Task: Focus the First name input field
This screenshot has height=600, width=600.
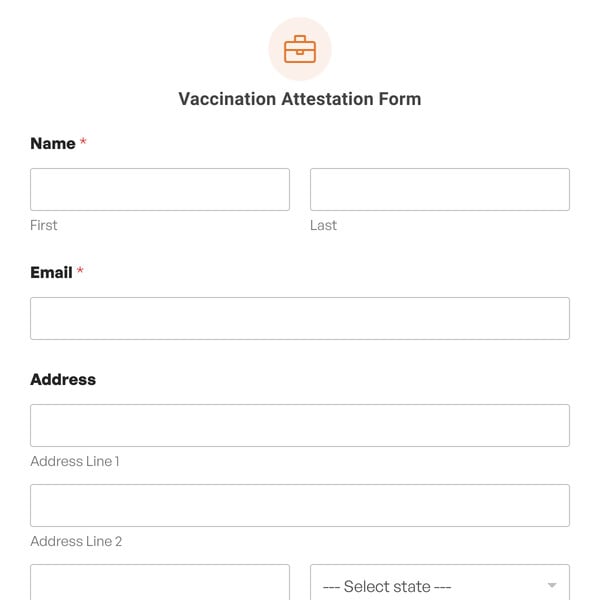Action: 160,189
